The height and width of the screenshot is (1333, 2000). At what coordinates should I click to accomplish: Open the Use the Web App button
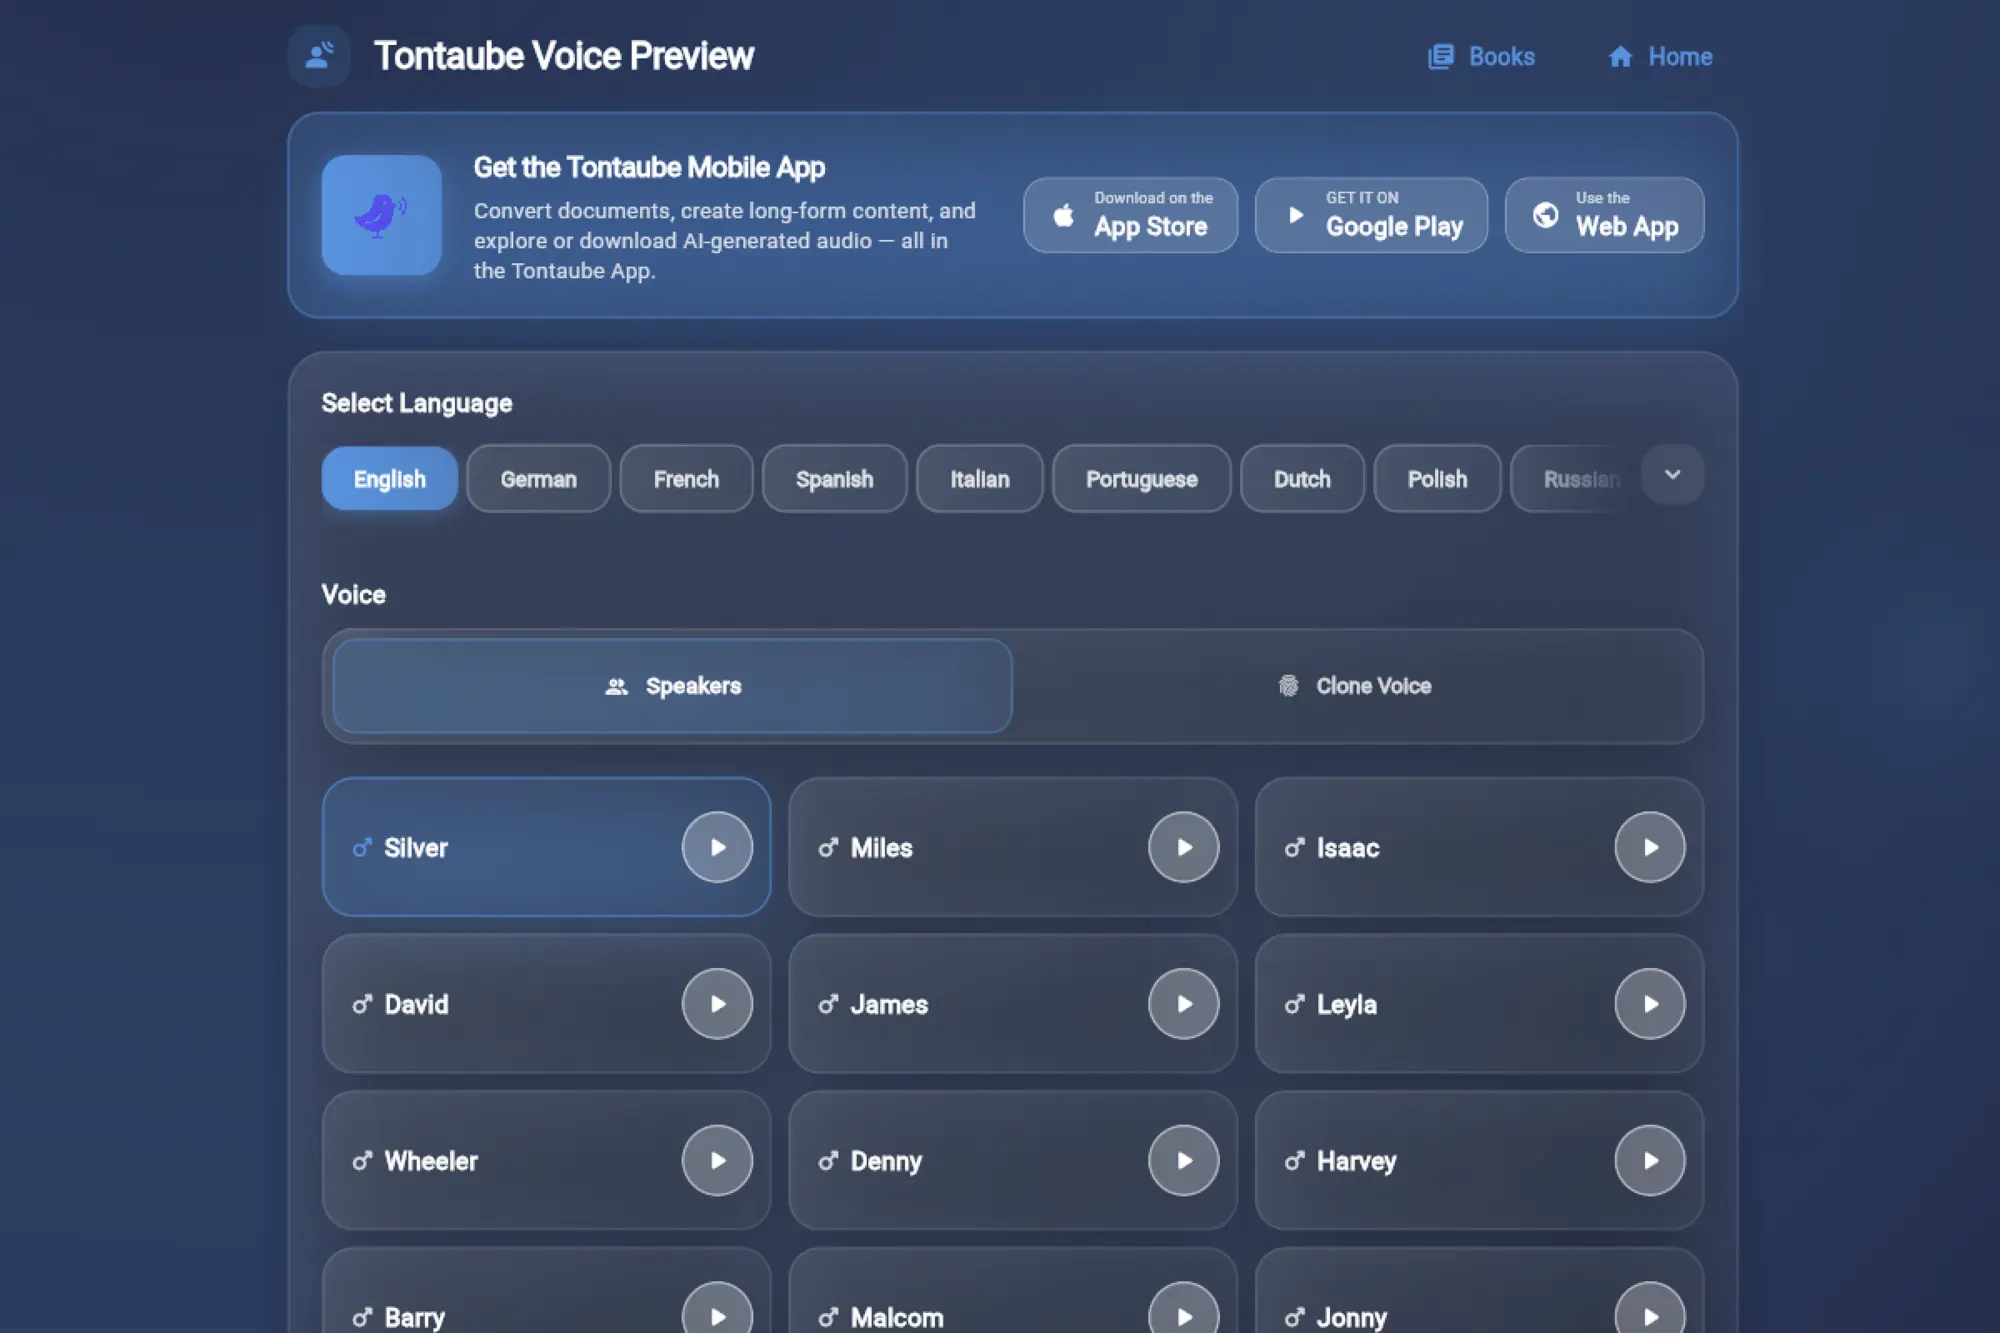coord(1604,215)
